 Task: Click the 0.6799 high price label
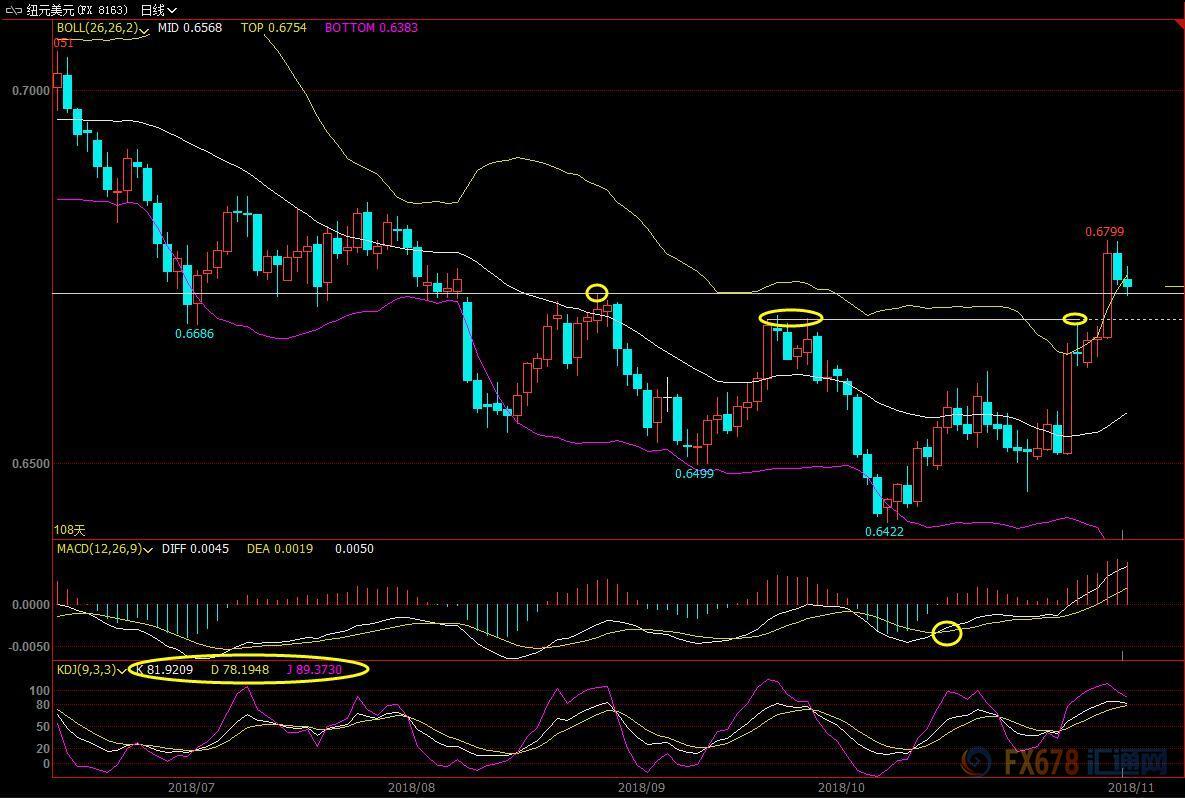point(1104,232)
